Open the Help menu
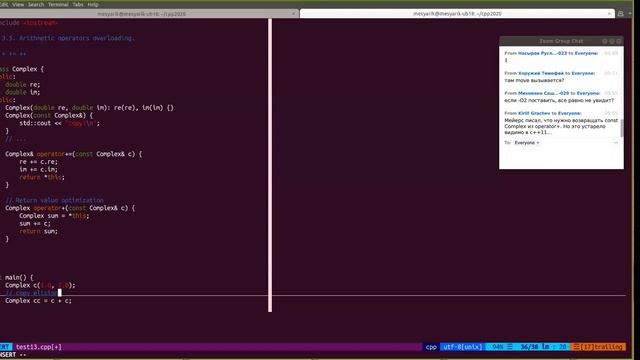The height and width of the screenshot is (360, 640). pos(93,4)
